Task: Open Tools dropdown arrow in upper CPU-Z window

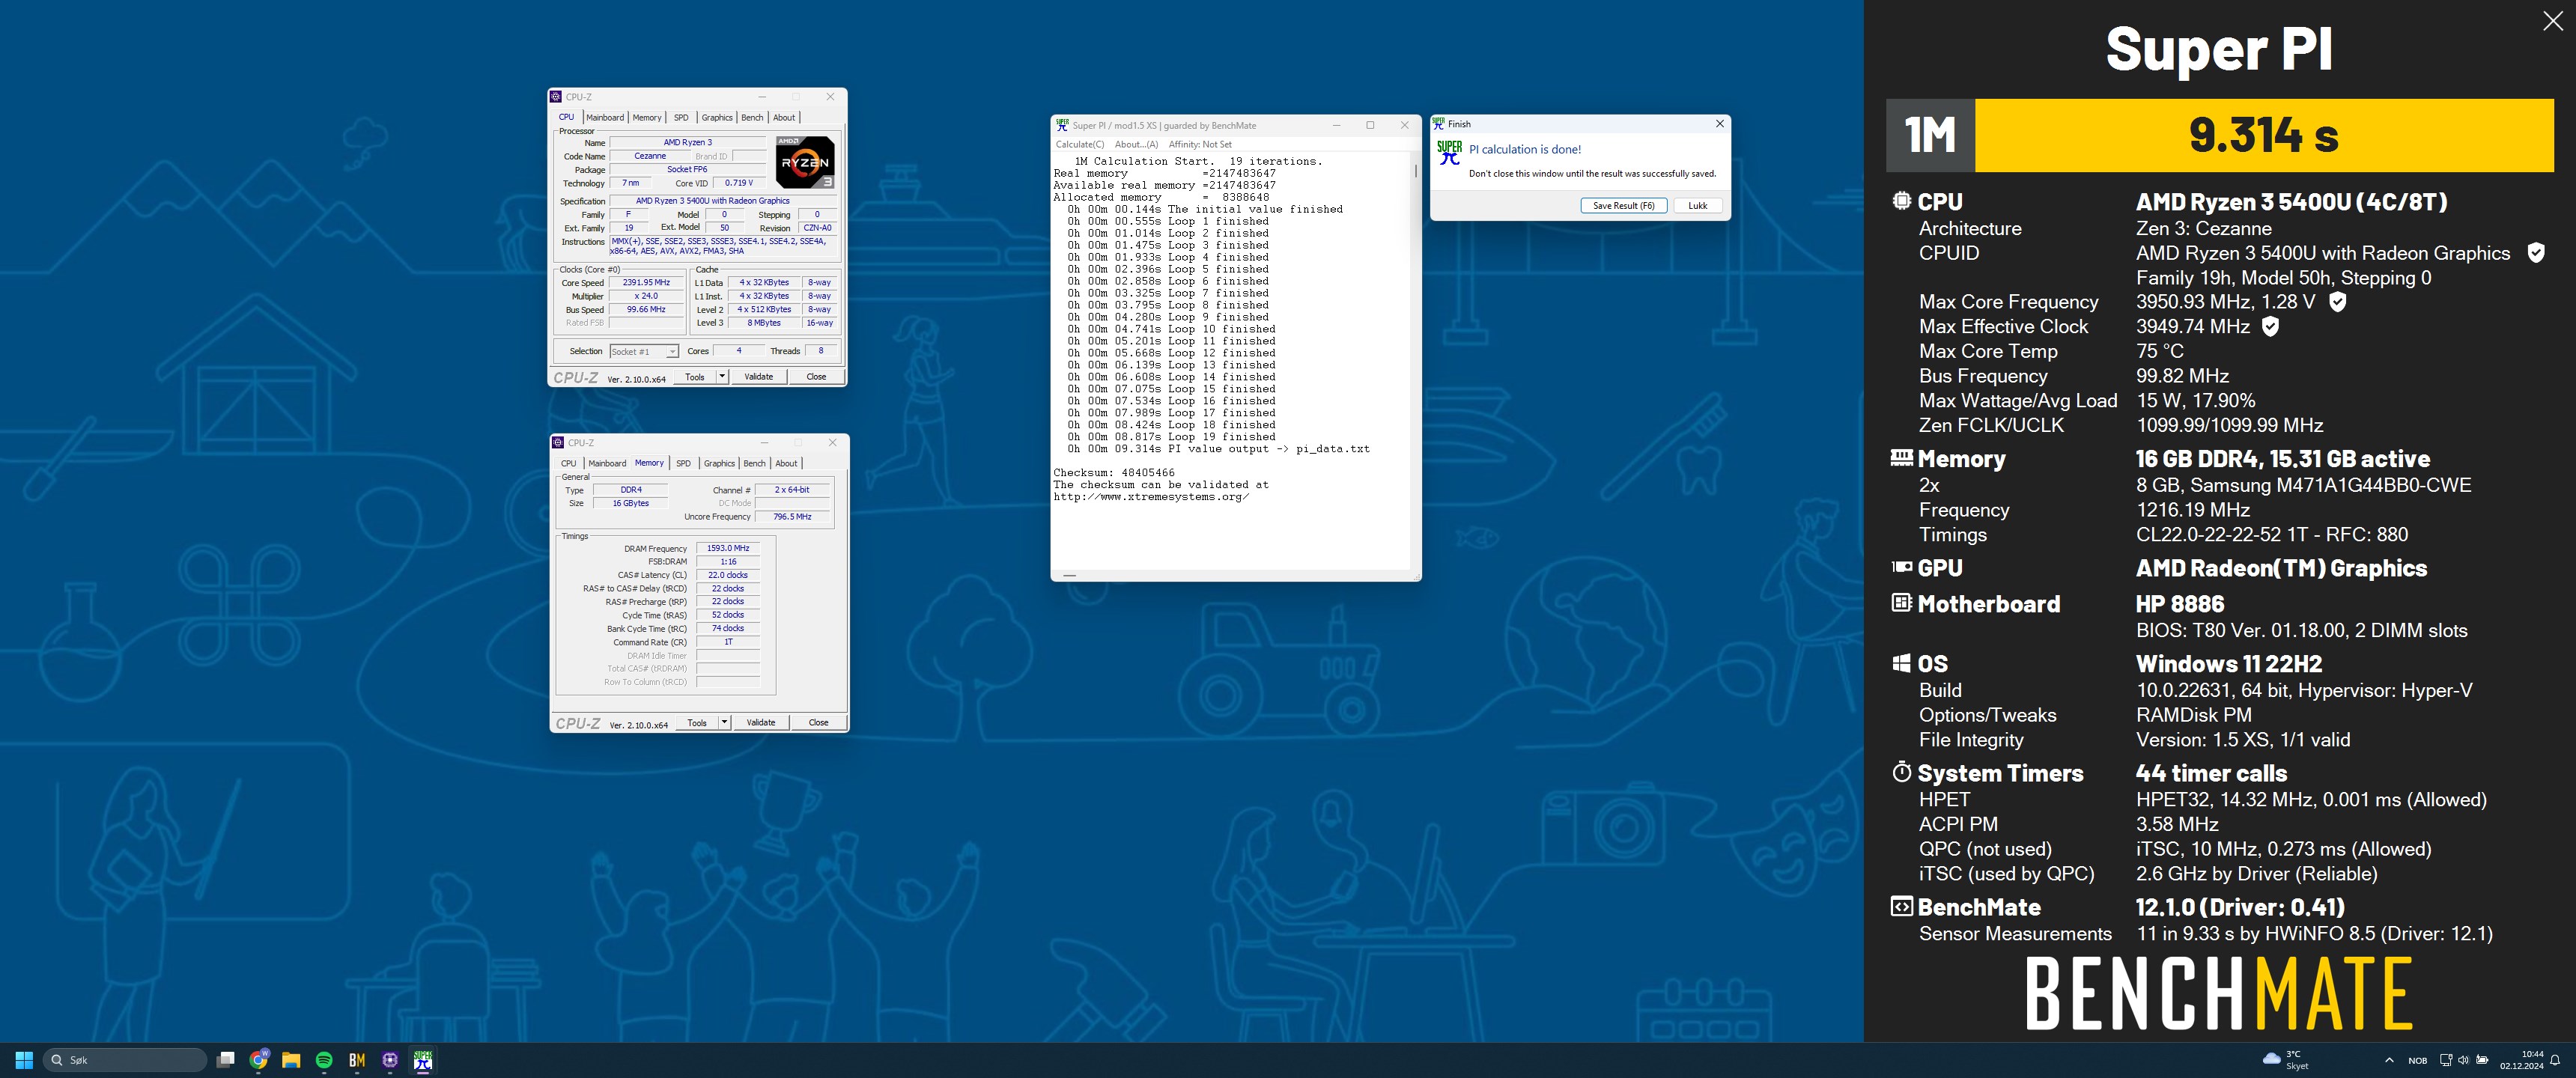Action: pyautogui.click(x=722, y=377)
